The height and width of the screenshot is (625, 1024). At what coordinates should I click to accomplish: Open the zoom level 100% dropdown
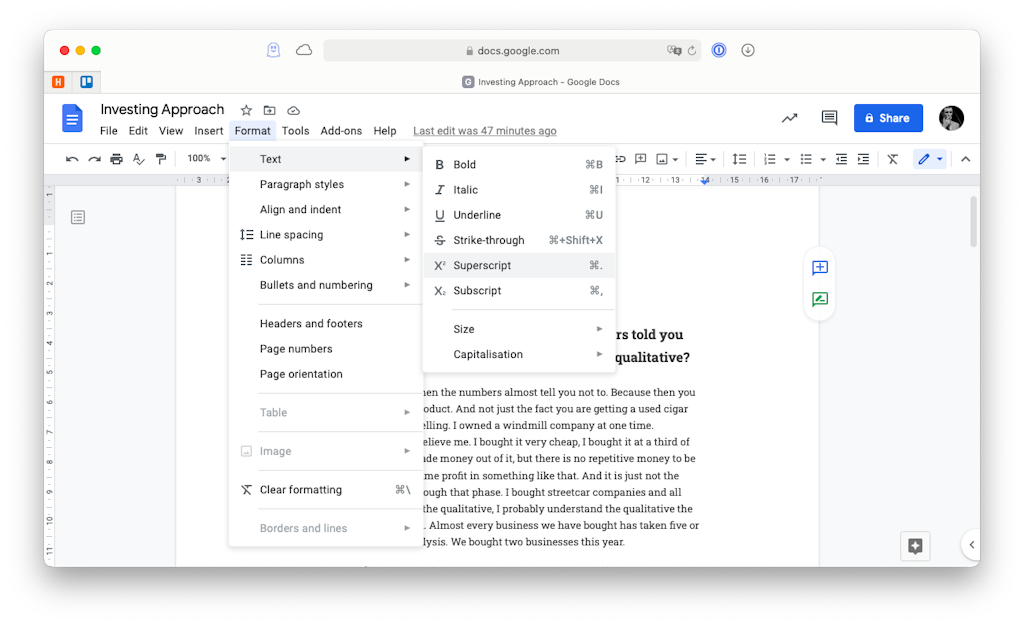coord(203,158)
